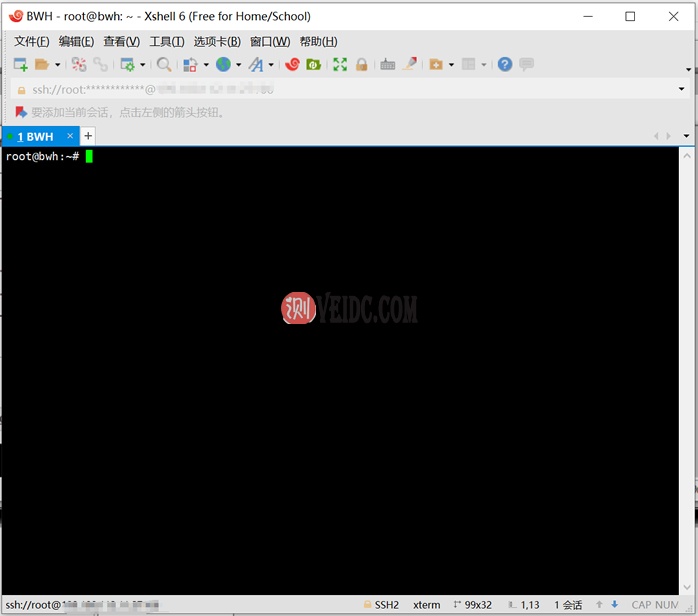Open the 查看(V) menu

point(122,42)
